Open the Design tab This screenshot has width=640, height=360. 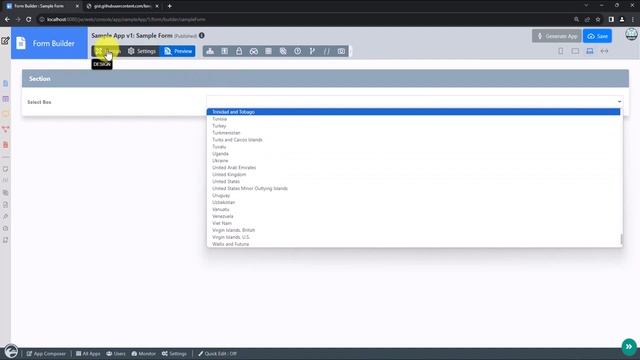pyautogui.click(x=107, y=51)
